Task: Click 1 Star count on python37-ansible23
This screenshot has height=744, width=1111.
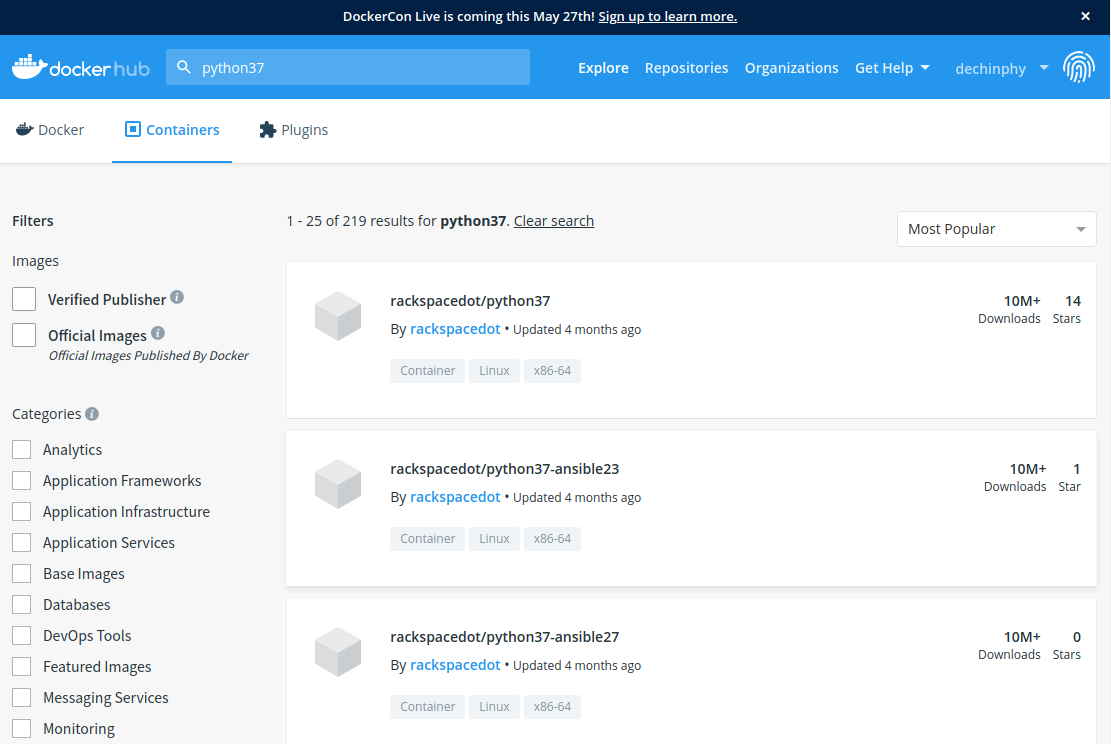Action: point(1070,477)
